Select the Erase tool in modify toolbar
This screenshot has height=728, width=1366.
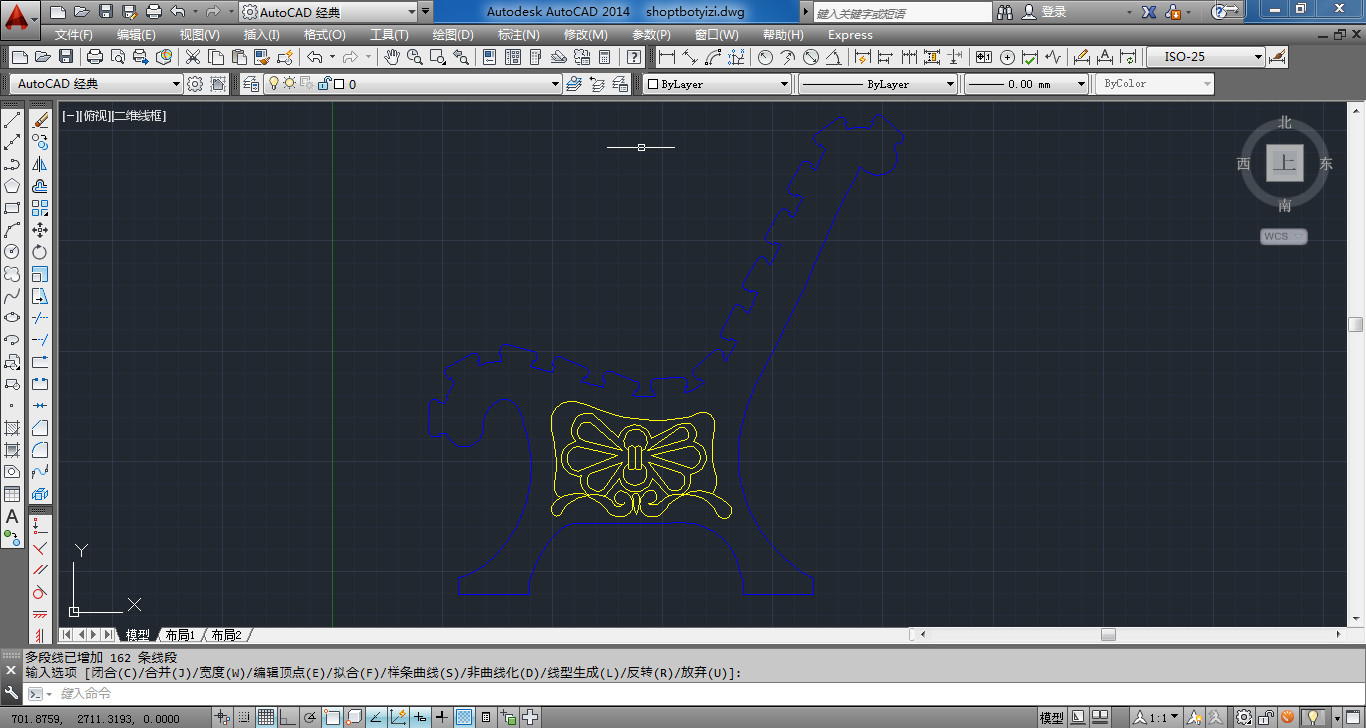tap(40, 120)
